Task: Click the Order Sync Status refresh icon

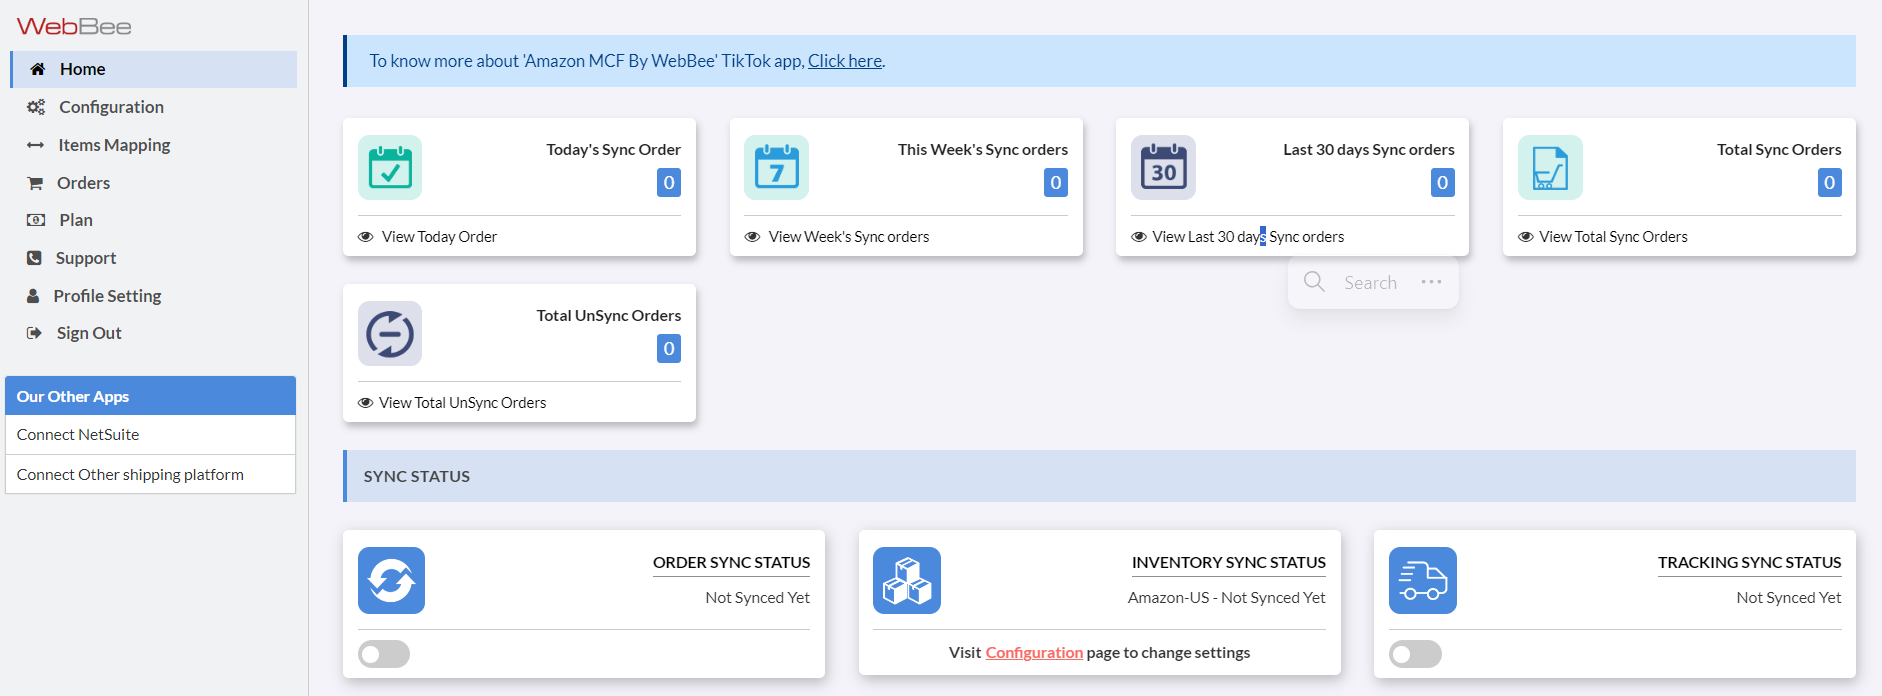Action: click(391, 580)
